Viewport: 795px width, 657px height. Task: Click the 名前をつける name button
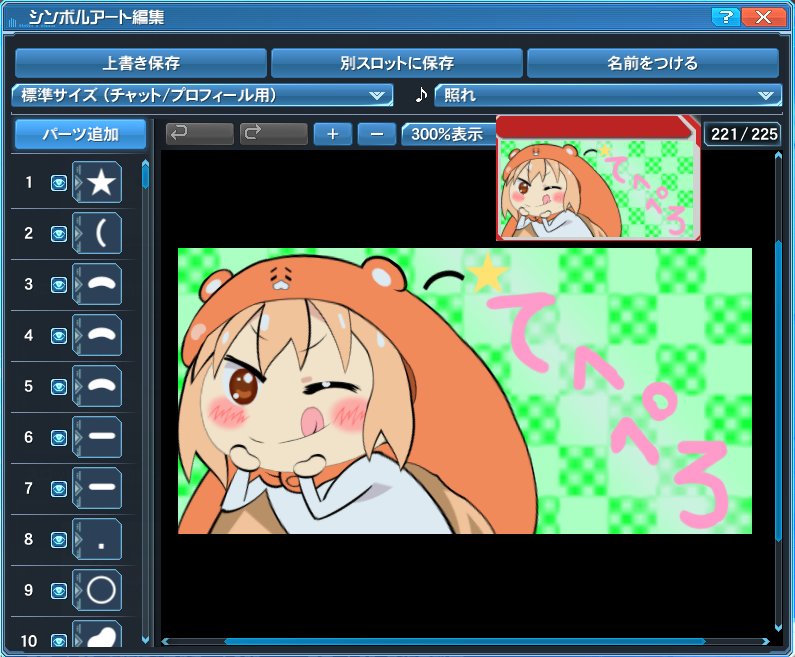click(653, 63)
